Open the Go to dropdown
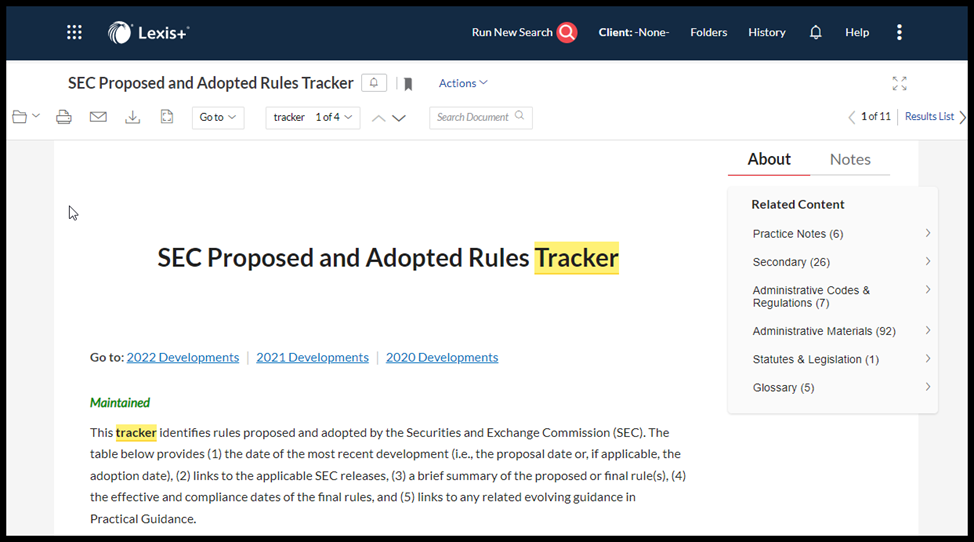974x542 pixels. 218,117
